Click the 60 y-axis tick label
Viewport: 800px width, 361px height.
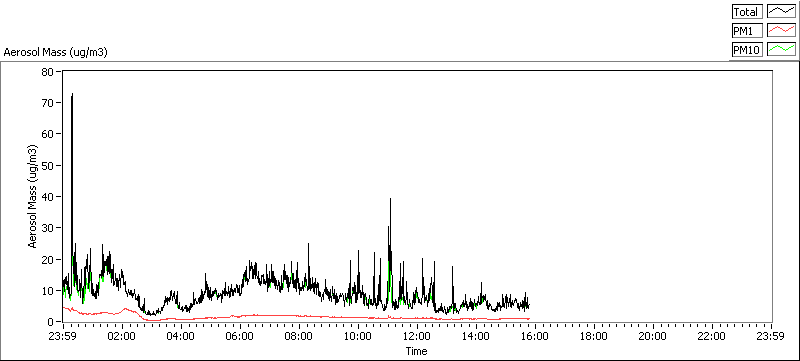pos(47,134)
